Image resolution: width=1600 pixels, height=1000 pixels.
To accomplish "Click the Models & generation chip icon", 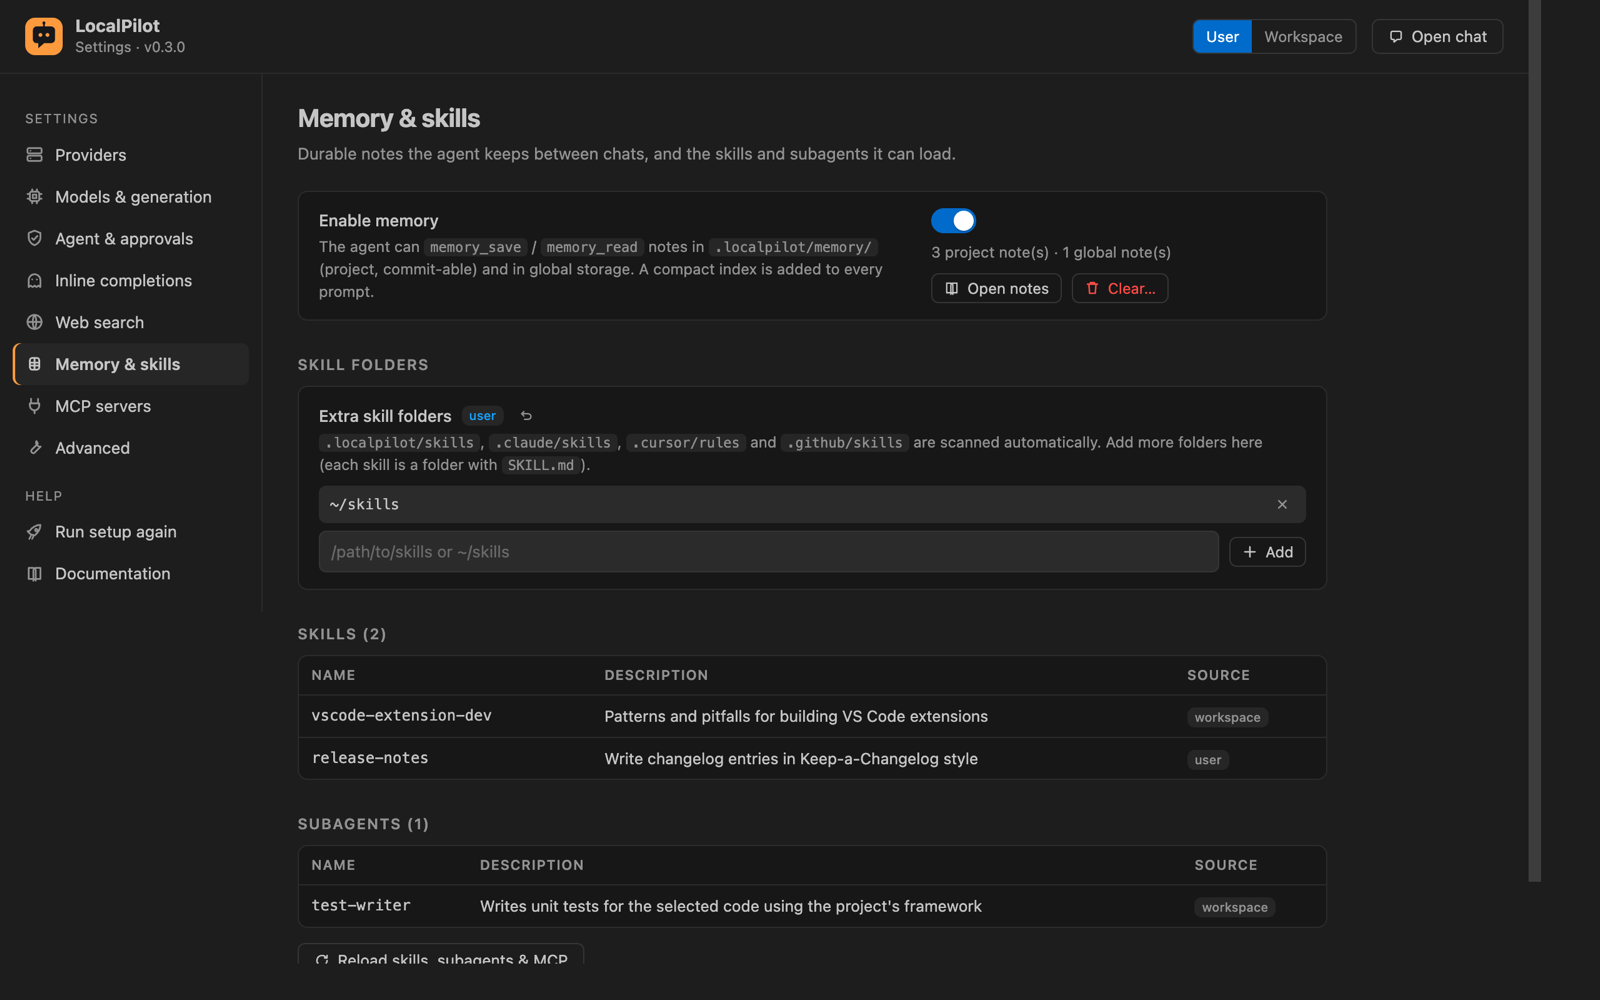I will point(35,197).
